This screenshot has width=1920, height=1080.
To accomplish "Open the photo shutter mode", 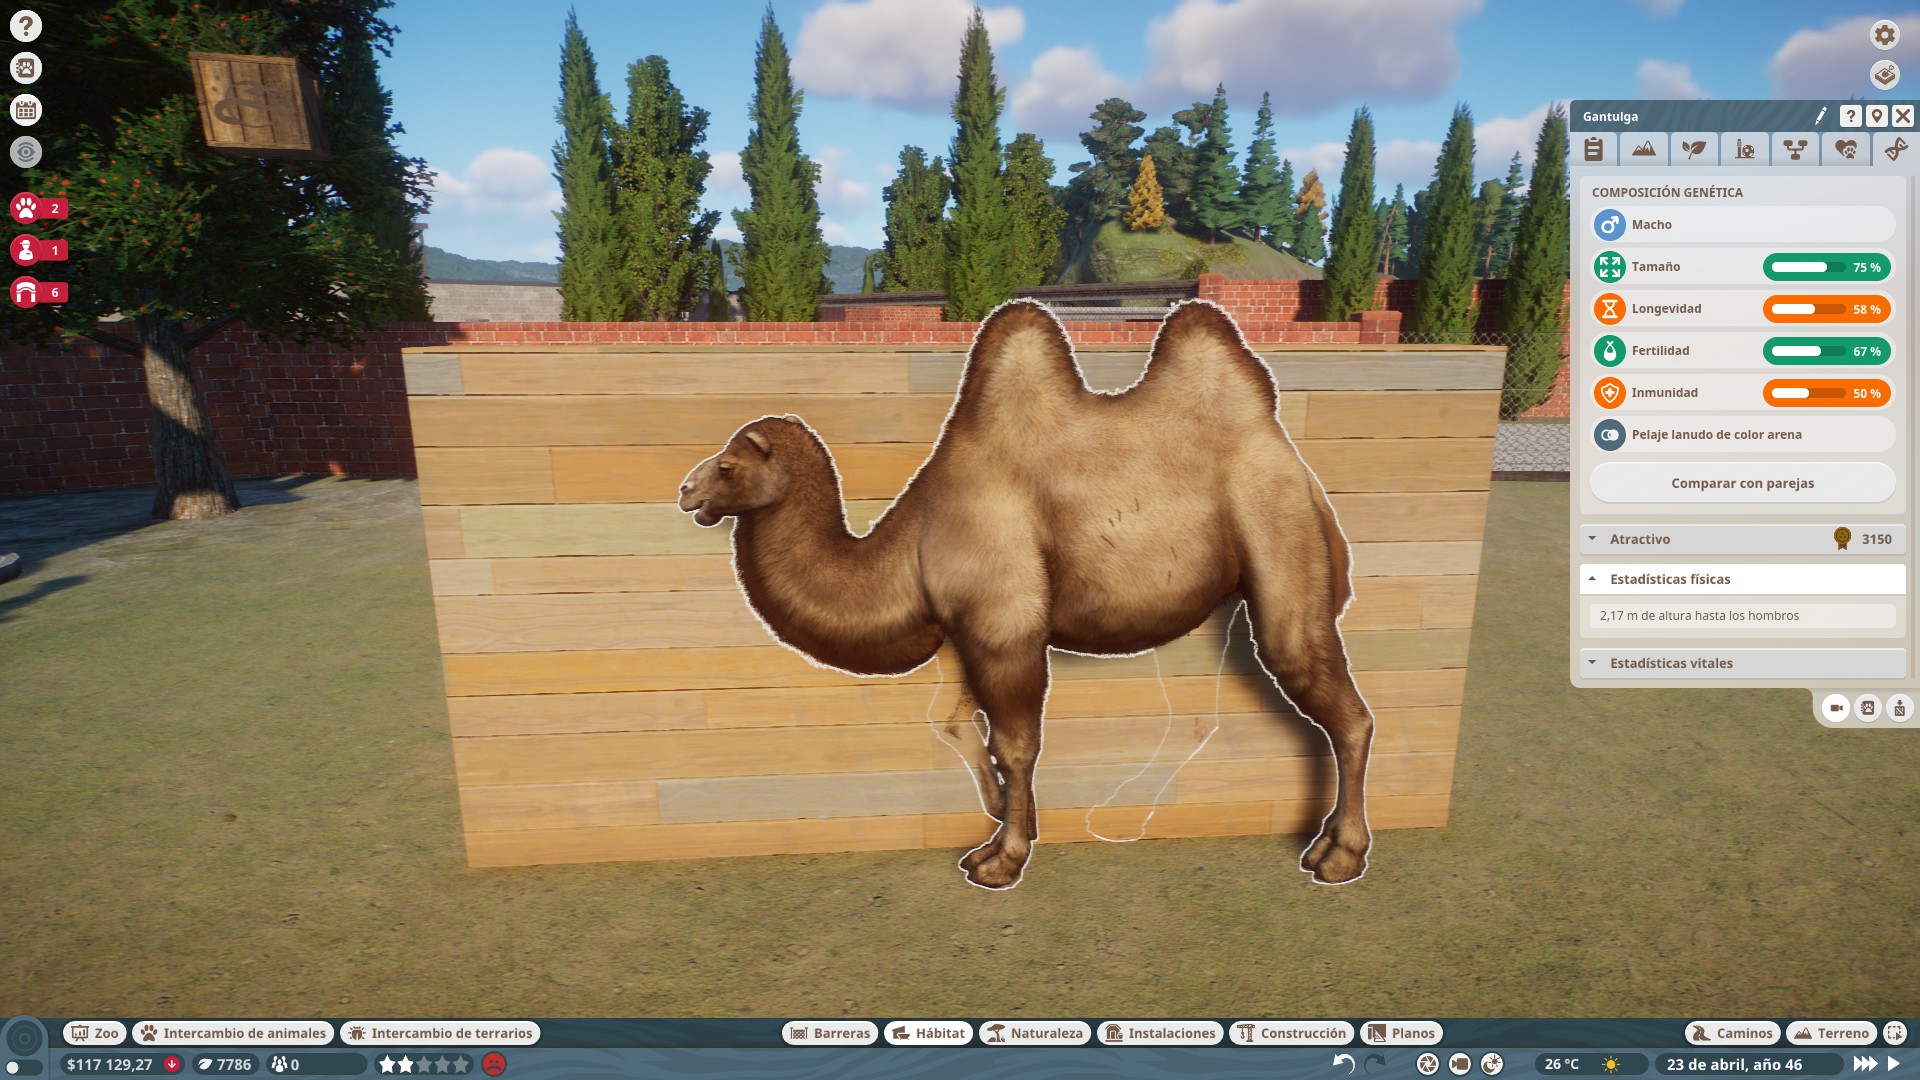I will [1428, 1064].
